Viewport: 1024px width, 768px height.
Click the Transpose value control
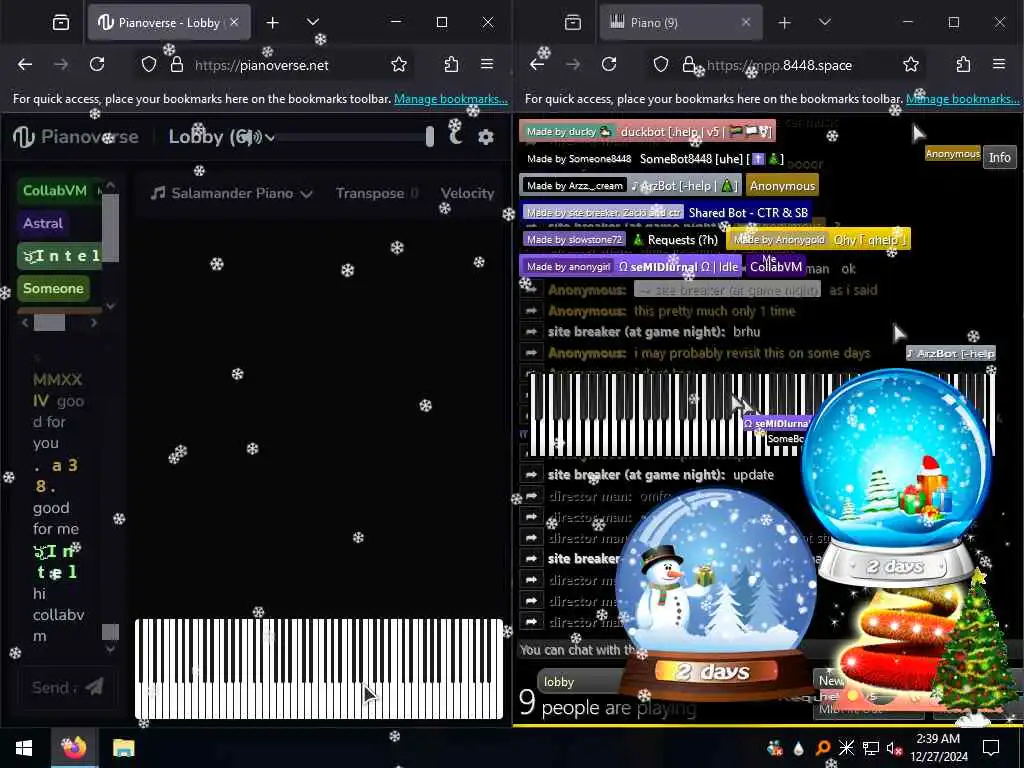coord(377,193)
